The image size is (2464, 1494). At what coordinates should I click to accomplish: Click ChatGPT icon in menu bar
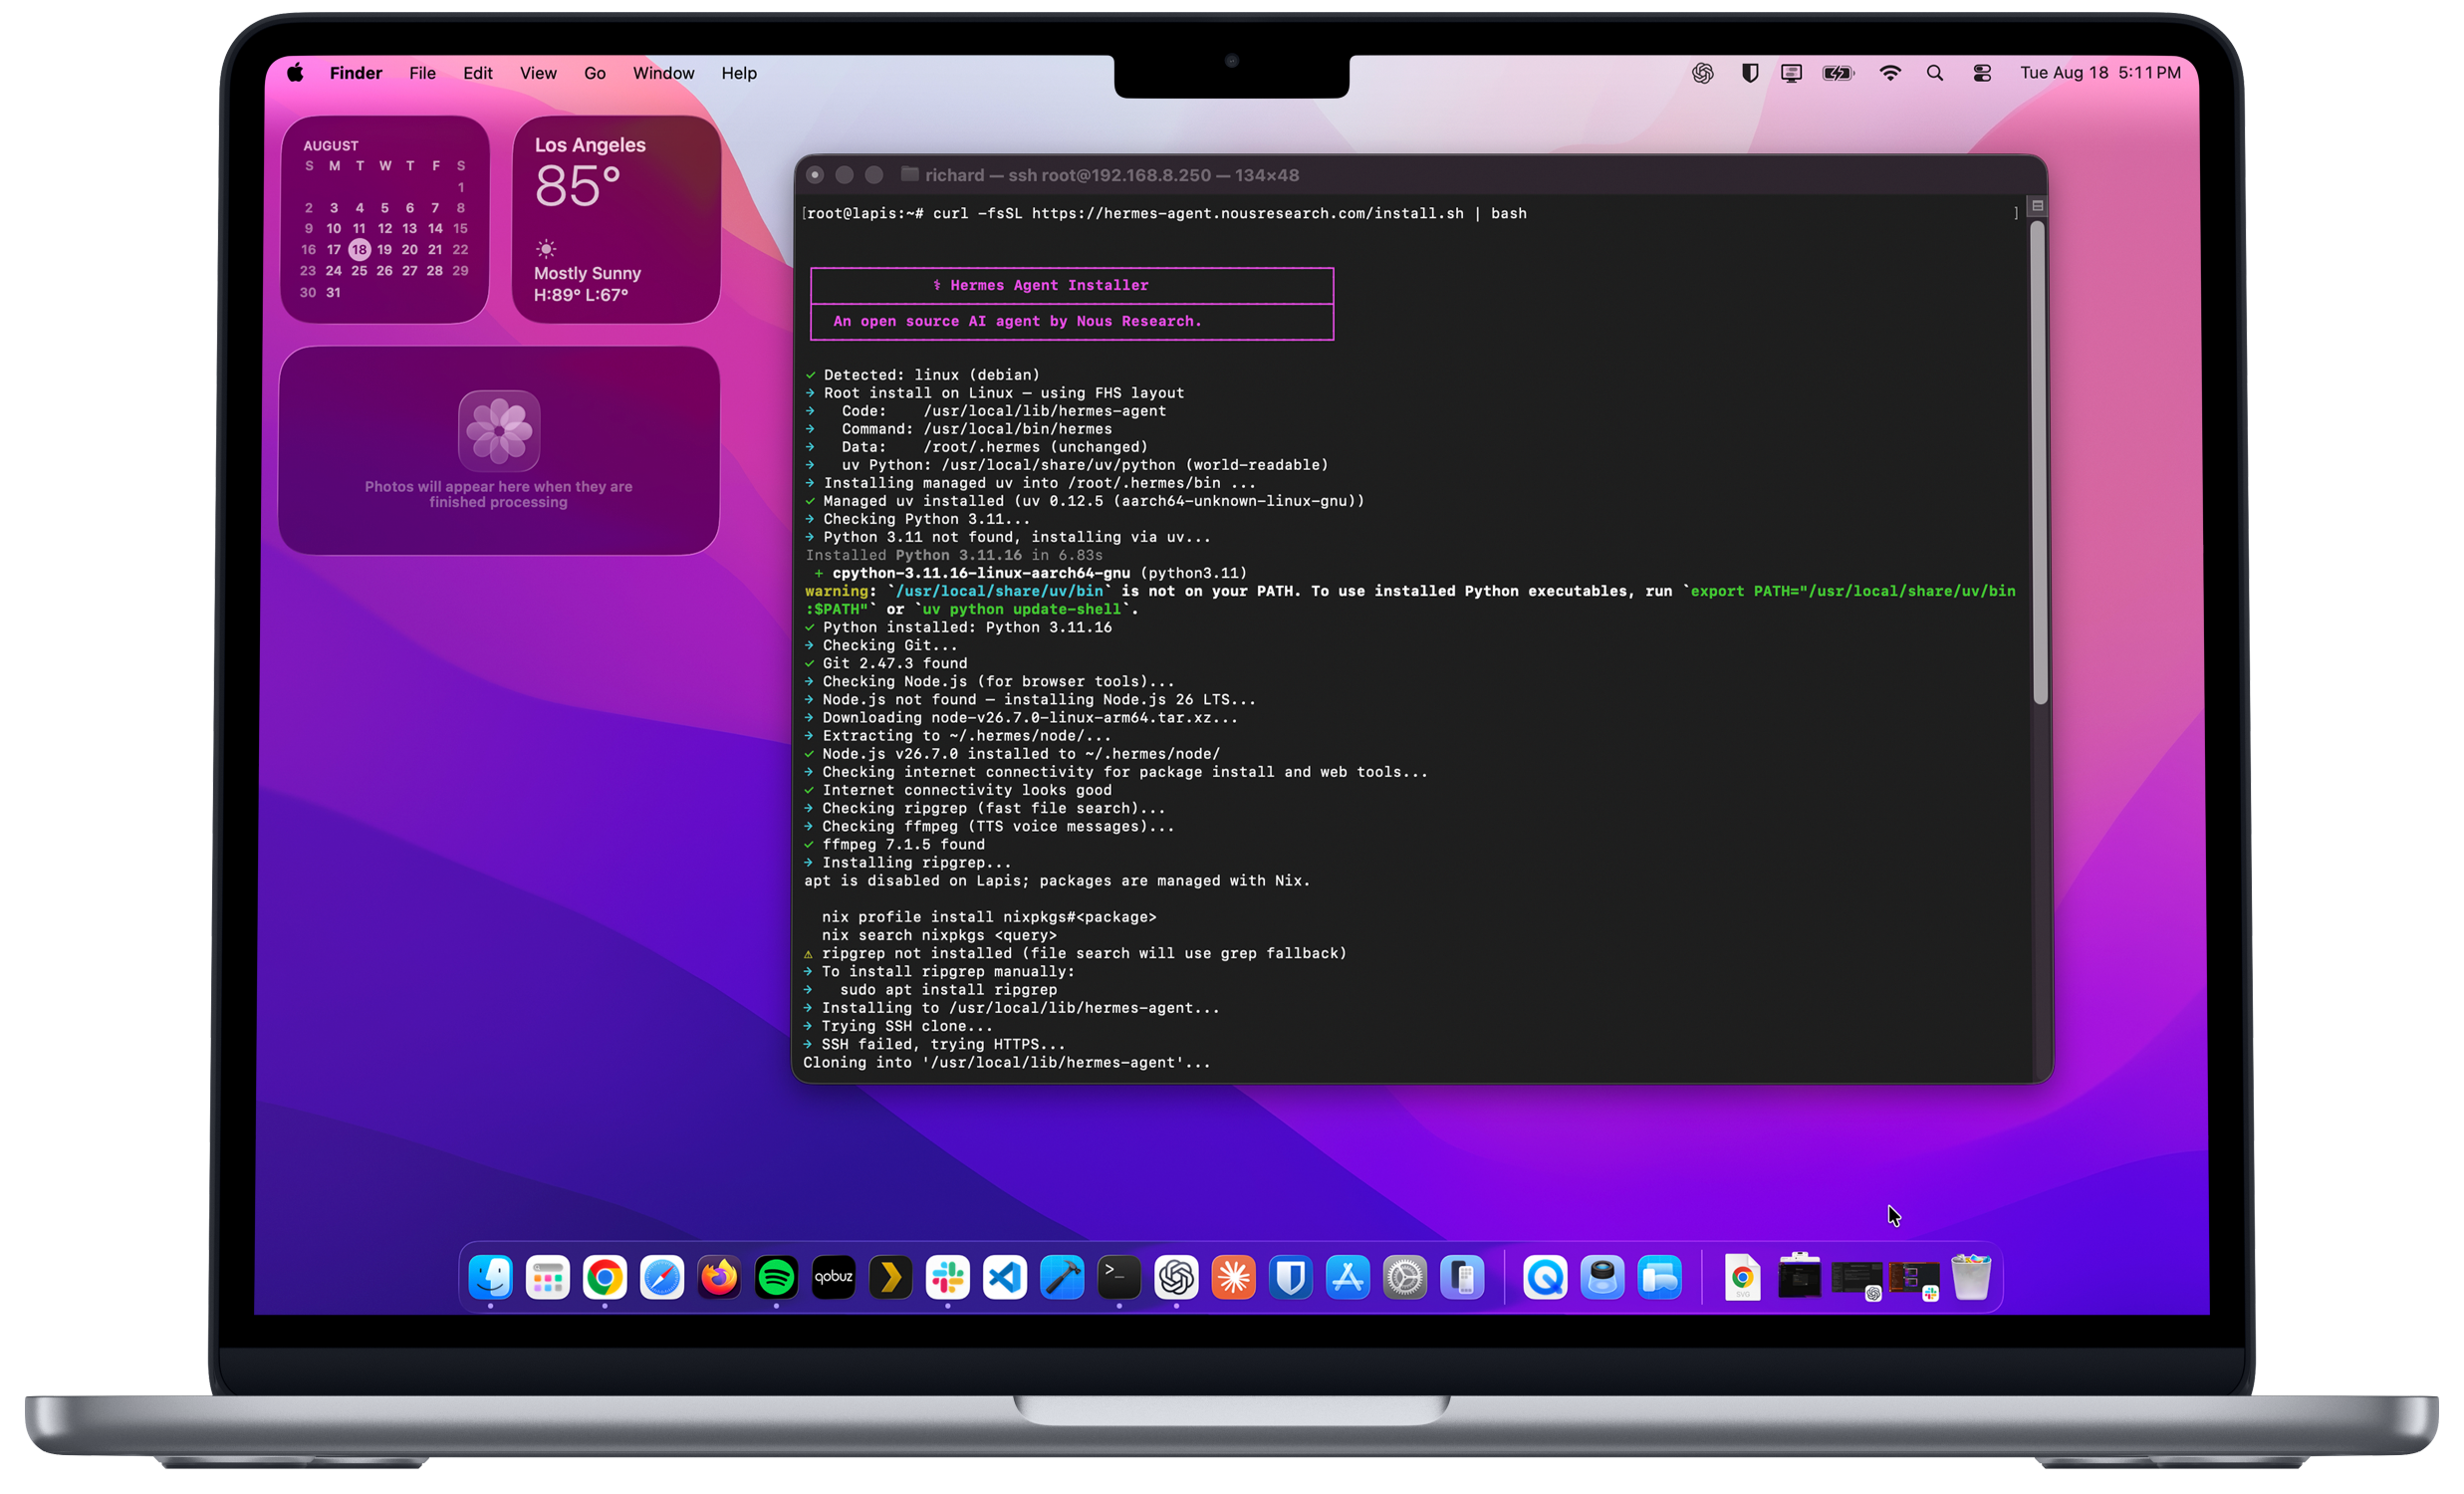pos(1702,73)
